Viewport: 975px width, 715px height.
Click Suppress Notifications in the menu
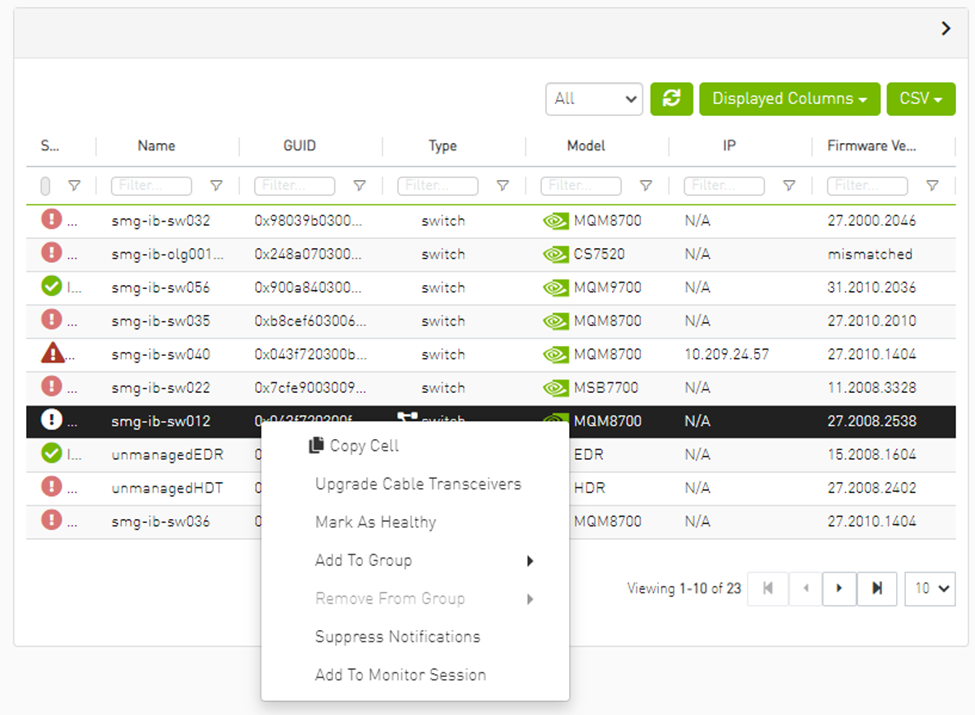coord(397,636)
